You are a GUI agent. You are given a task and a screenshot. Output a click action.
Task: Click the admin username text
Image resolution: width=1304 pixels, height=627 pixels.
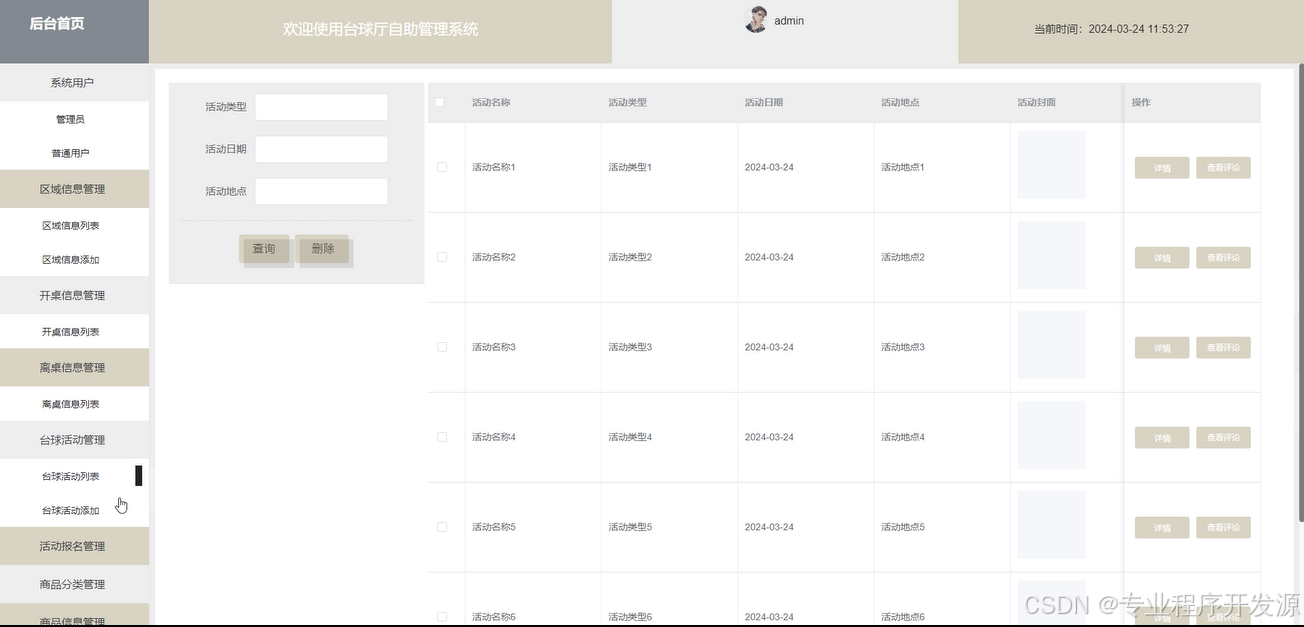[789, 20]
